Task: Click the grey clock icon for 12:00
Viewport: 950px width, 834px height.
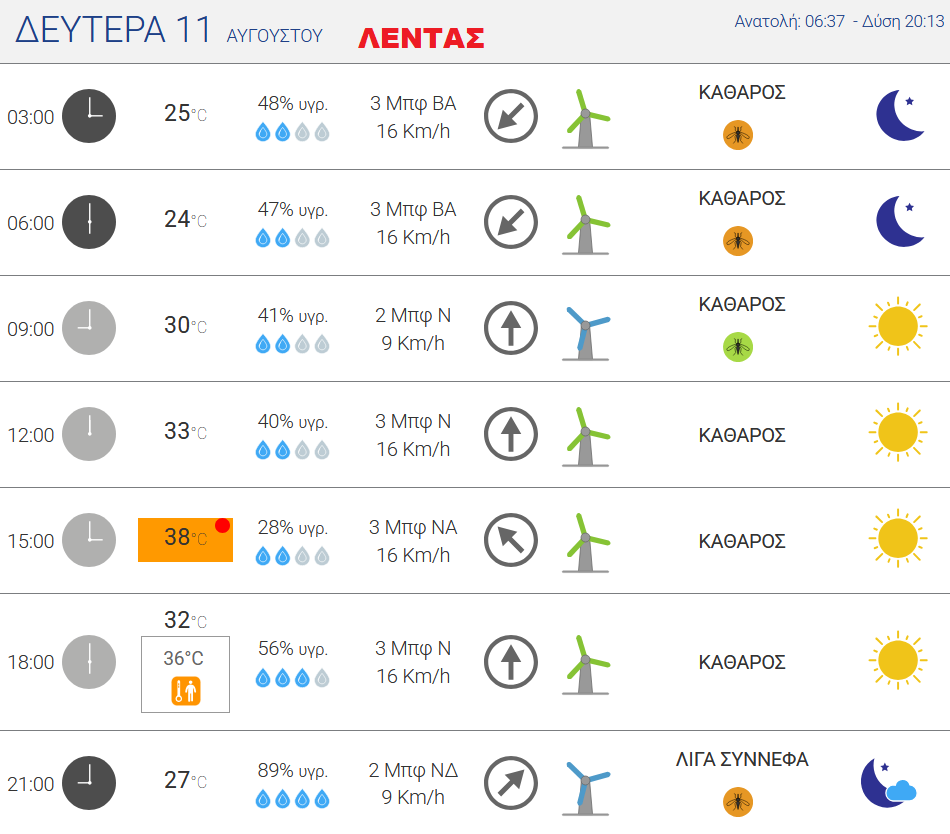Action: click(89, 434)
